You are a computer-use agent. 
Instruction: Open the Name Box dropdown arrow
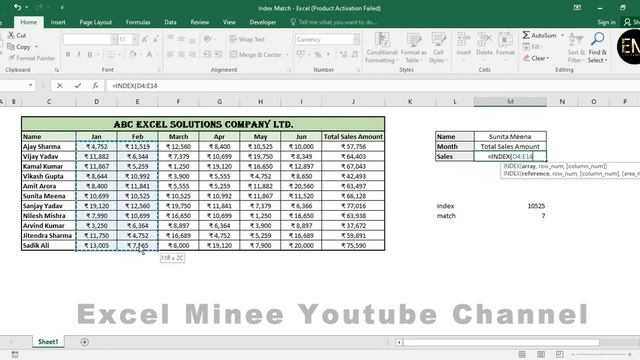pos(31,85)
